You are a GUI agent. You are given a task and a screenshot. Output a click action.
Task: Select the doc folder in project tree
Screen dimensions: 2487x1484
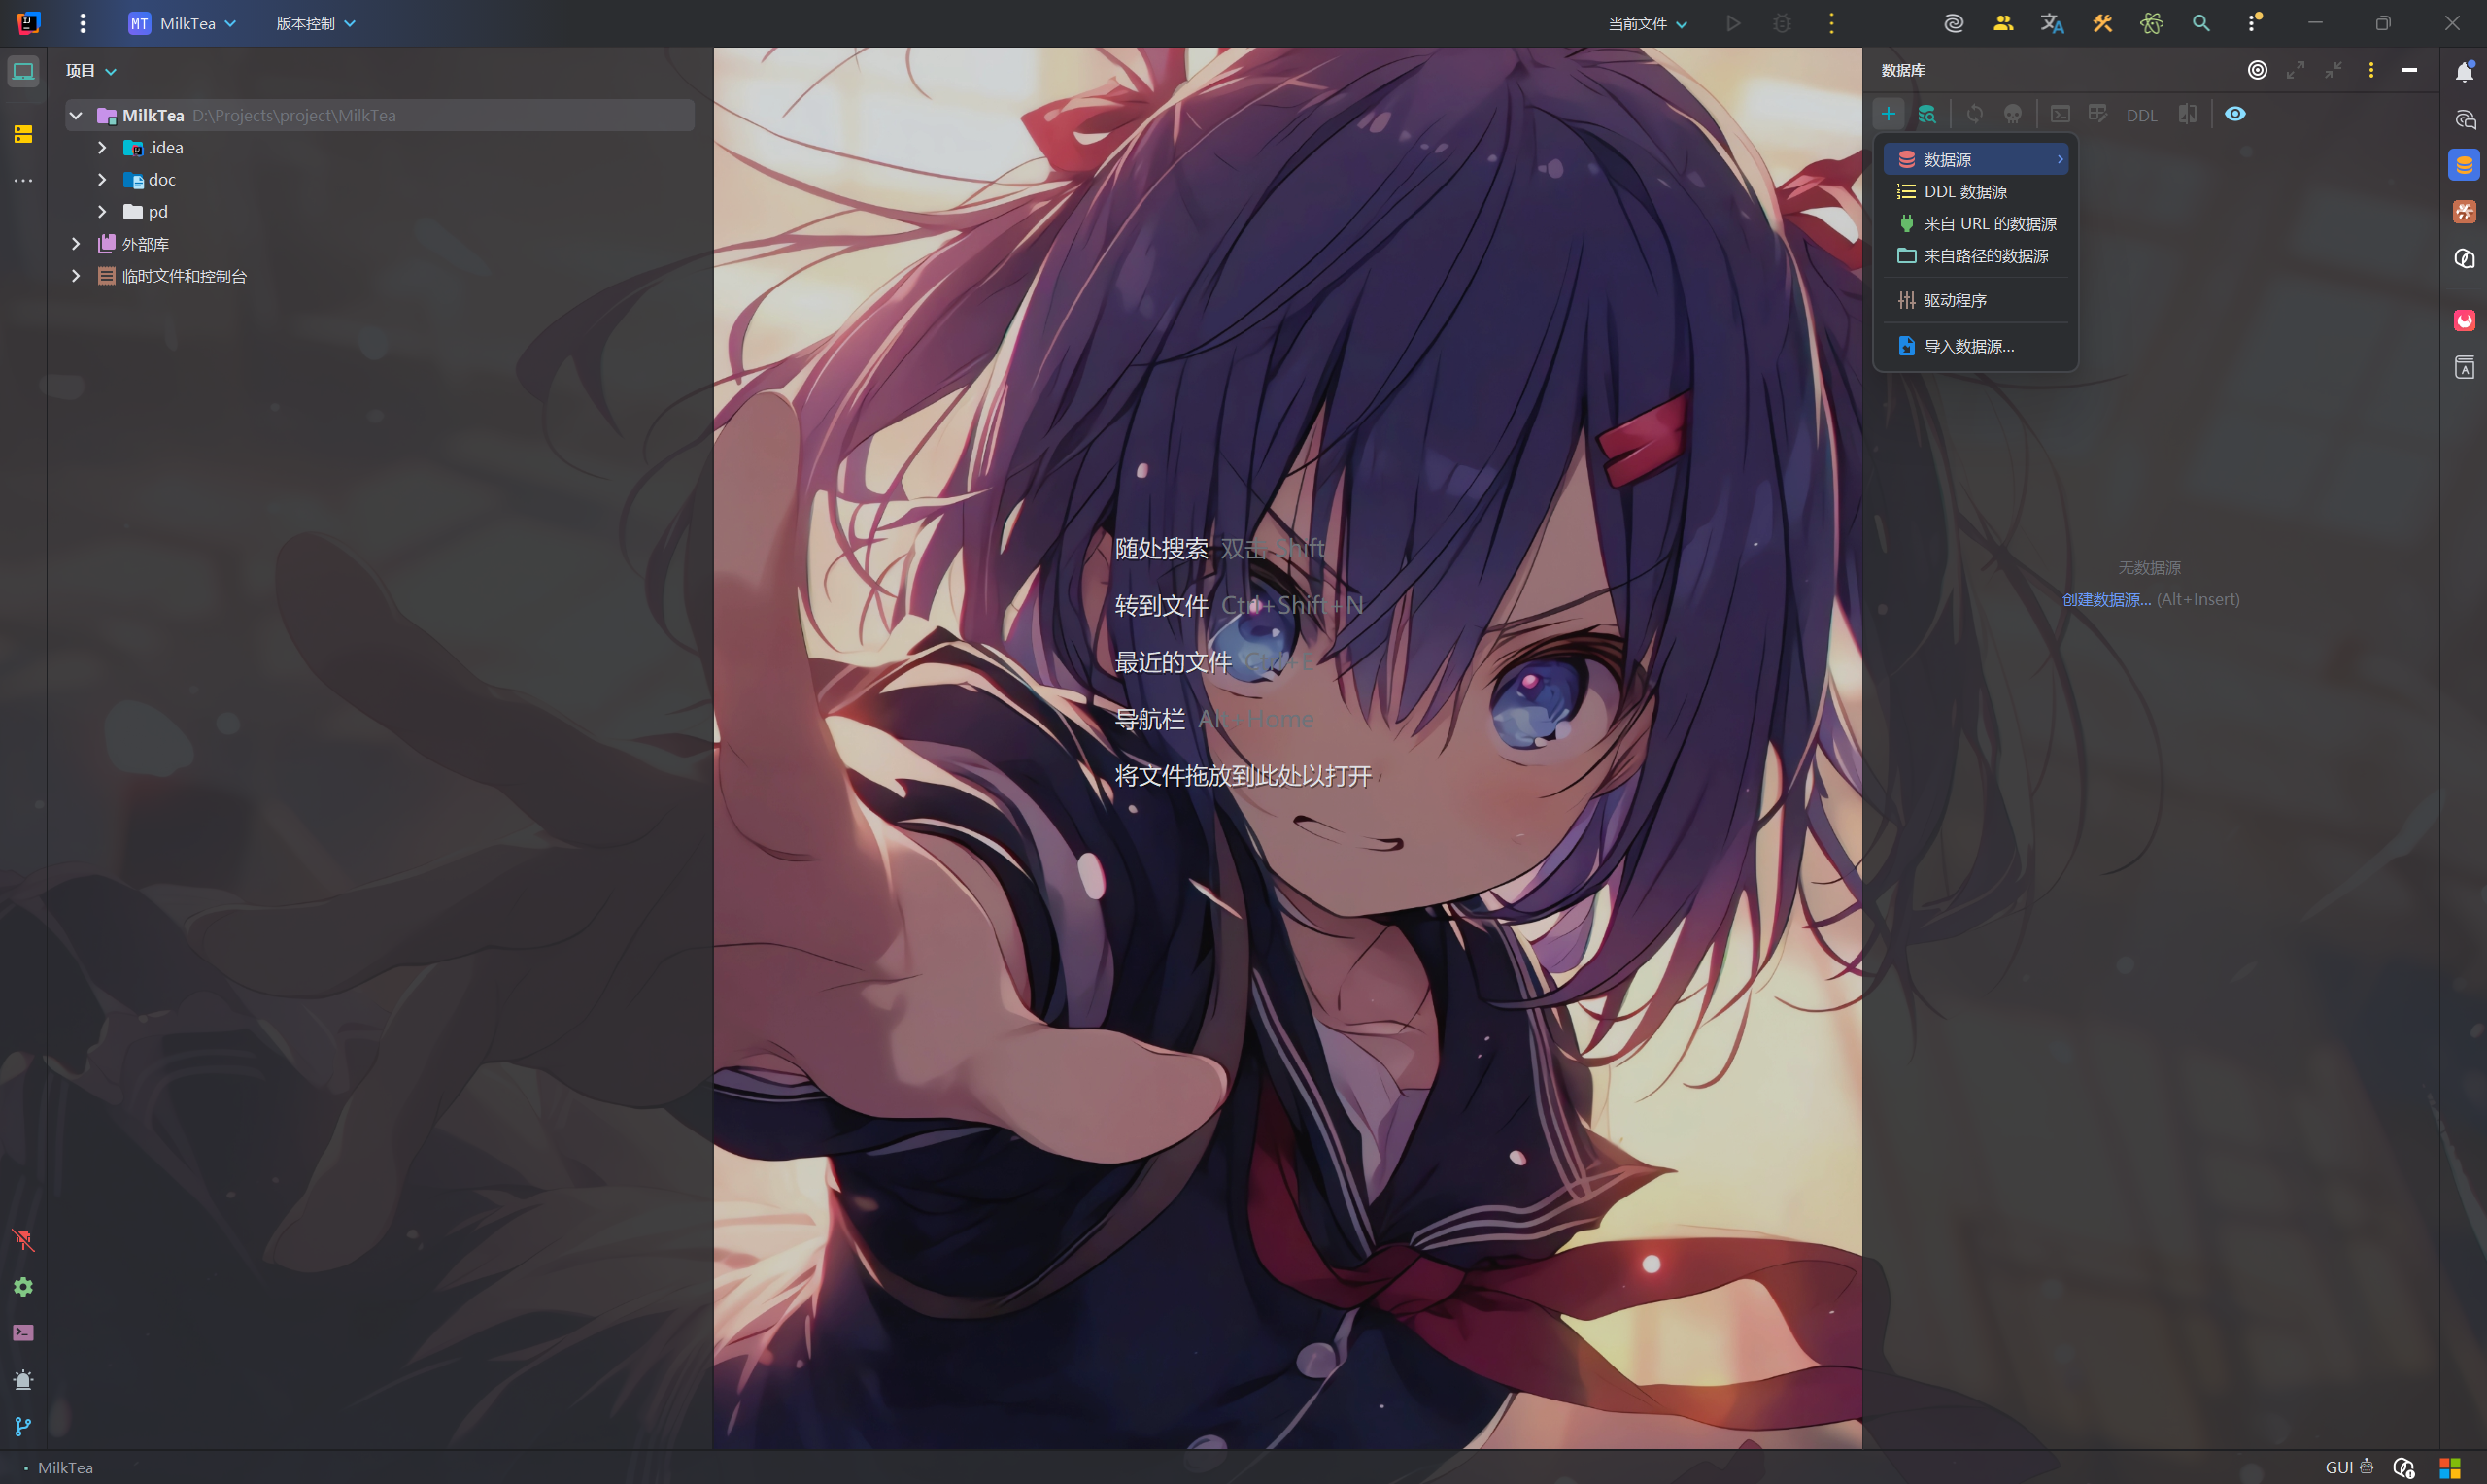click(x=162, y=180)
